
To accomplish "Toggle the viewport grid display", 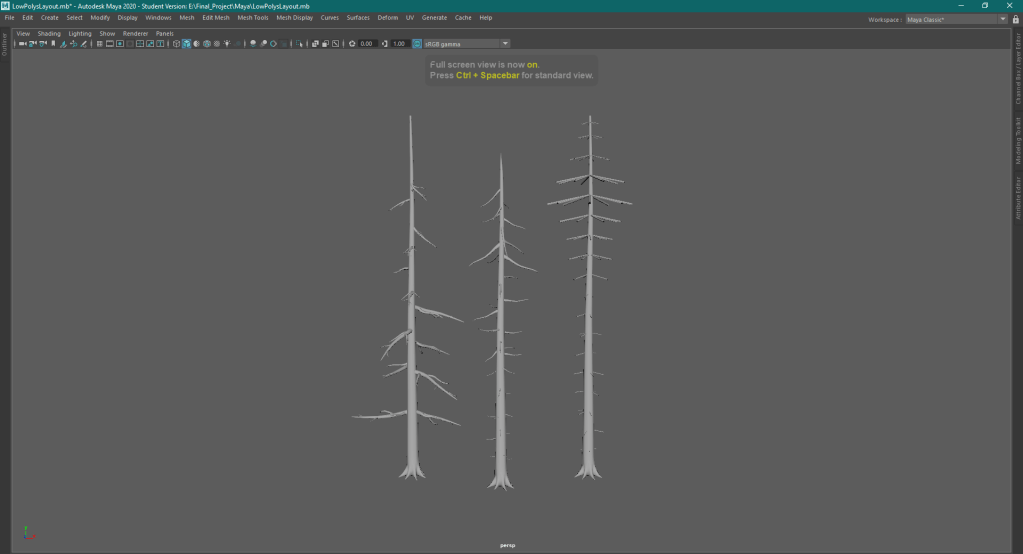I will pos(99,44).
